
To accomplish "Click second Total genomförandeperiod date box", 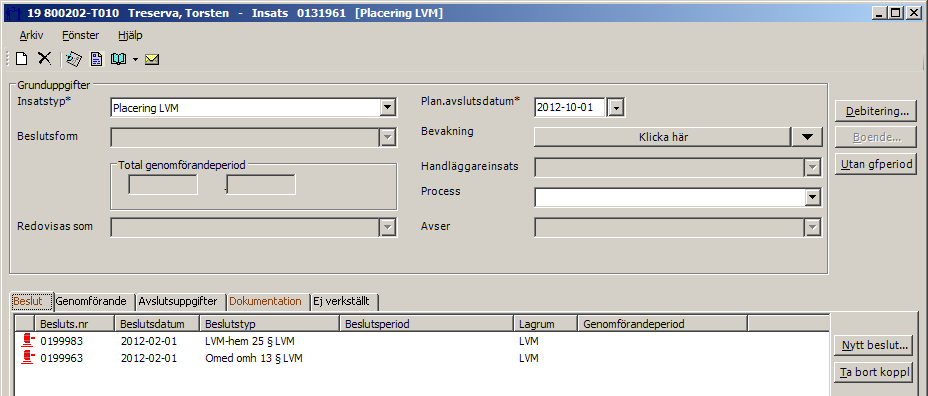I will [261, 185].
